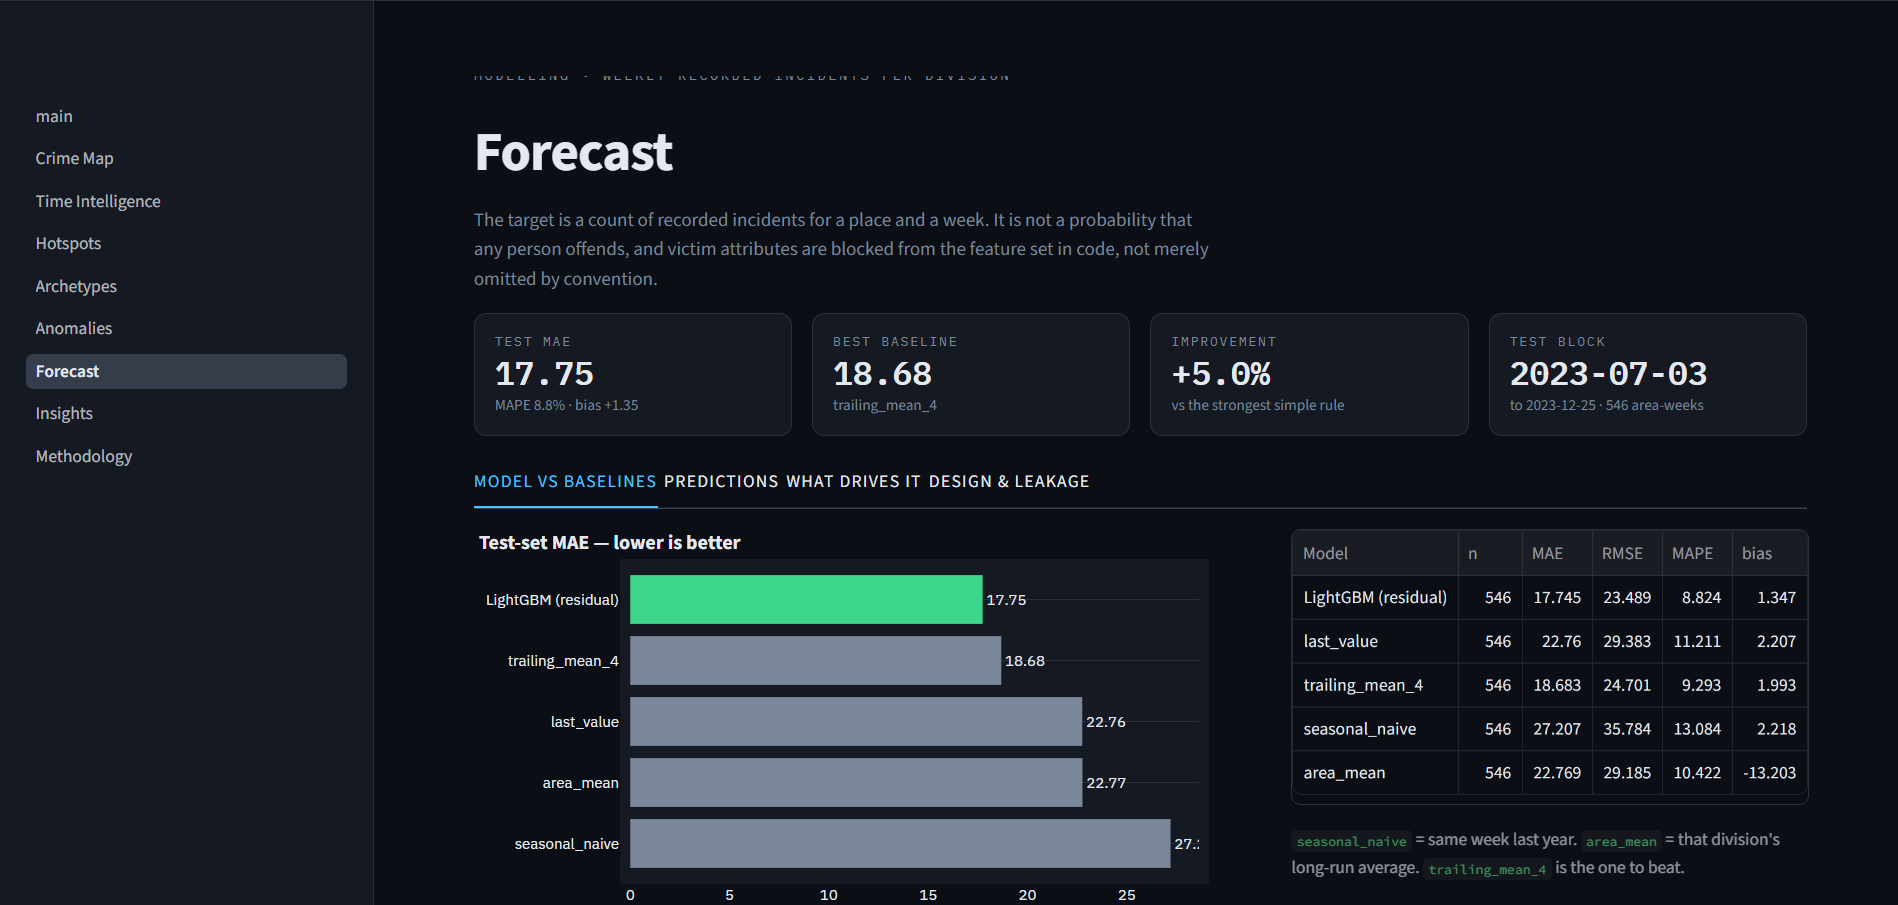
Task: Click the seasonal_naive chart bar
Action: tap(900, 844)
